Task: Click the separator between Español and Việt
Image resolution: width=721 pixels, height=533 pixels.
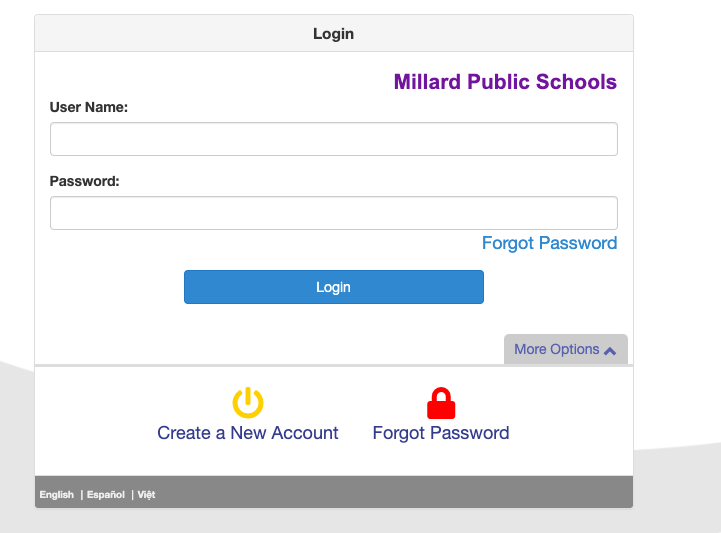Action: 132,495
